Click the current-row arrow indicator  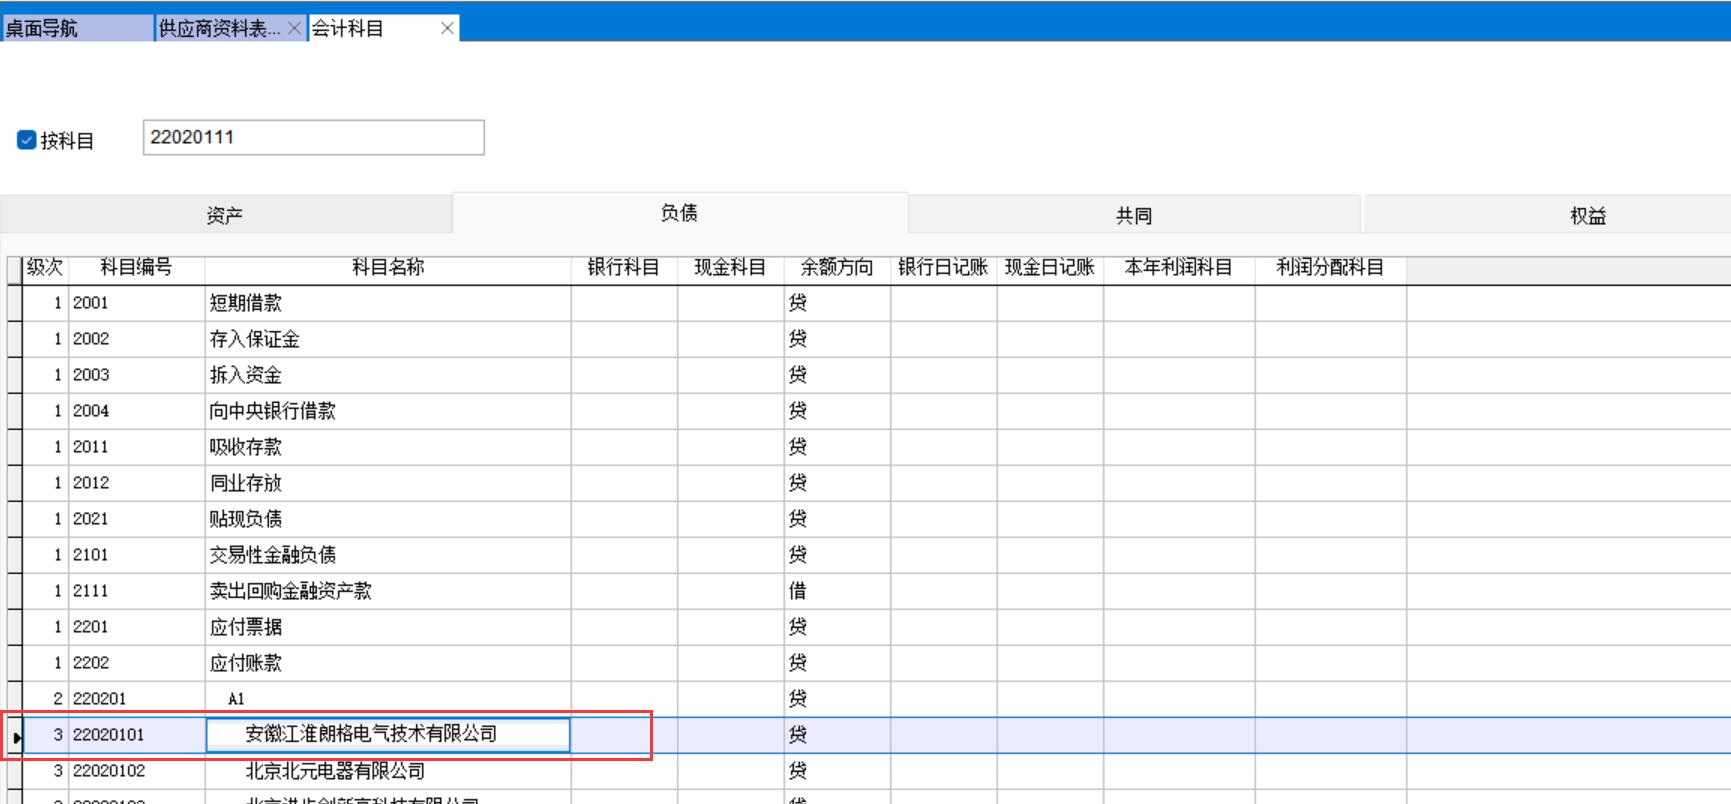pos(16,737)
